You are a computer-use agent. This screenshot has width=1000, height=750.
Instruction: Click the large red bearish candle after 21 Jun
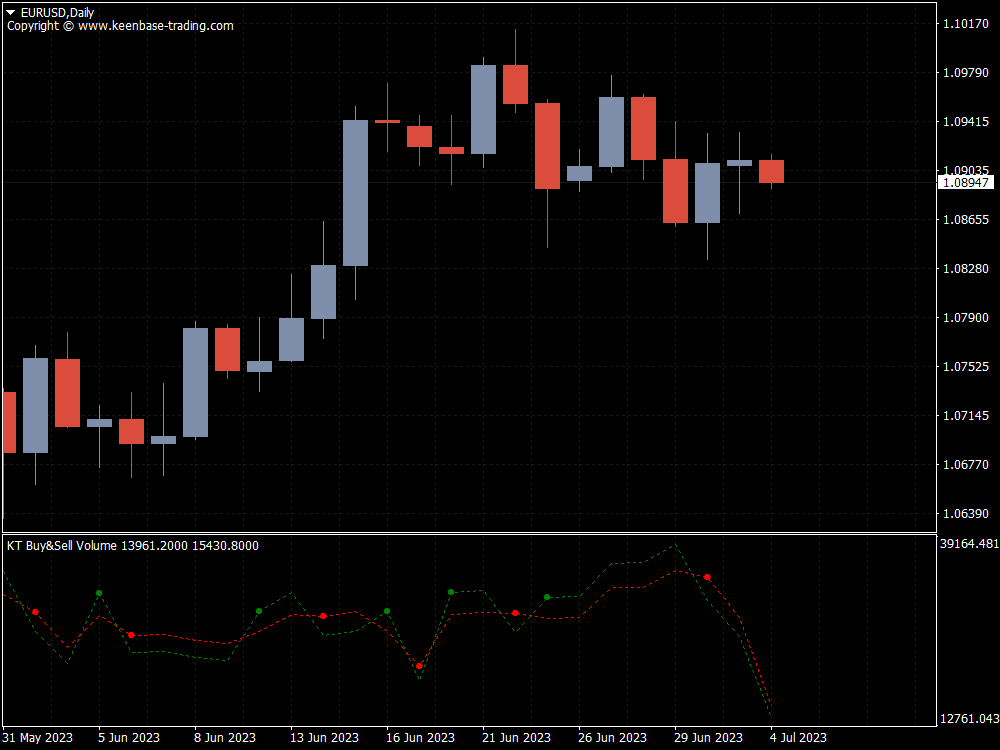(548, 145)
